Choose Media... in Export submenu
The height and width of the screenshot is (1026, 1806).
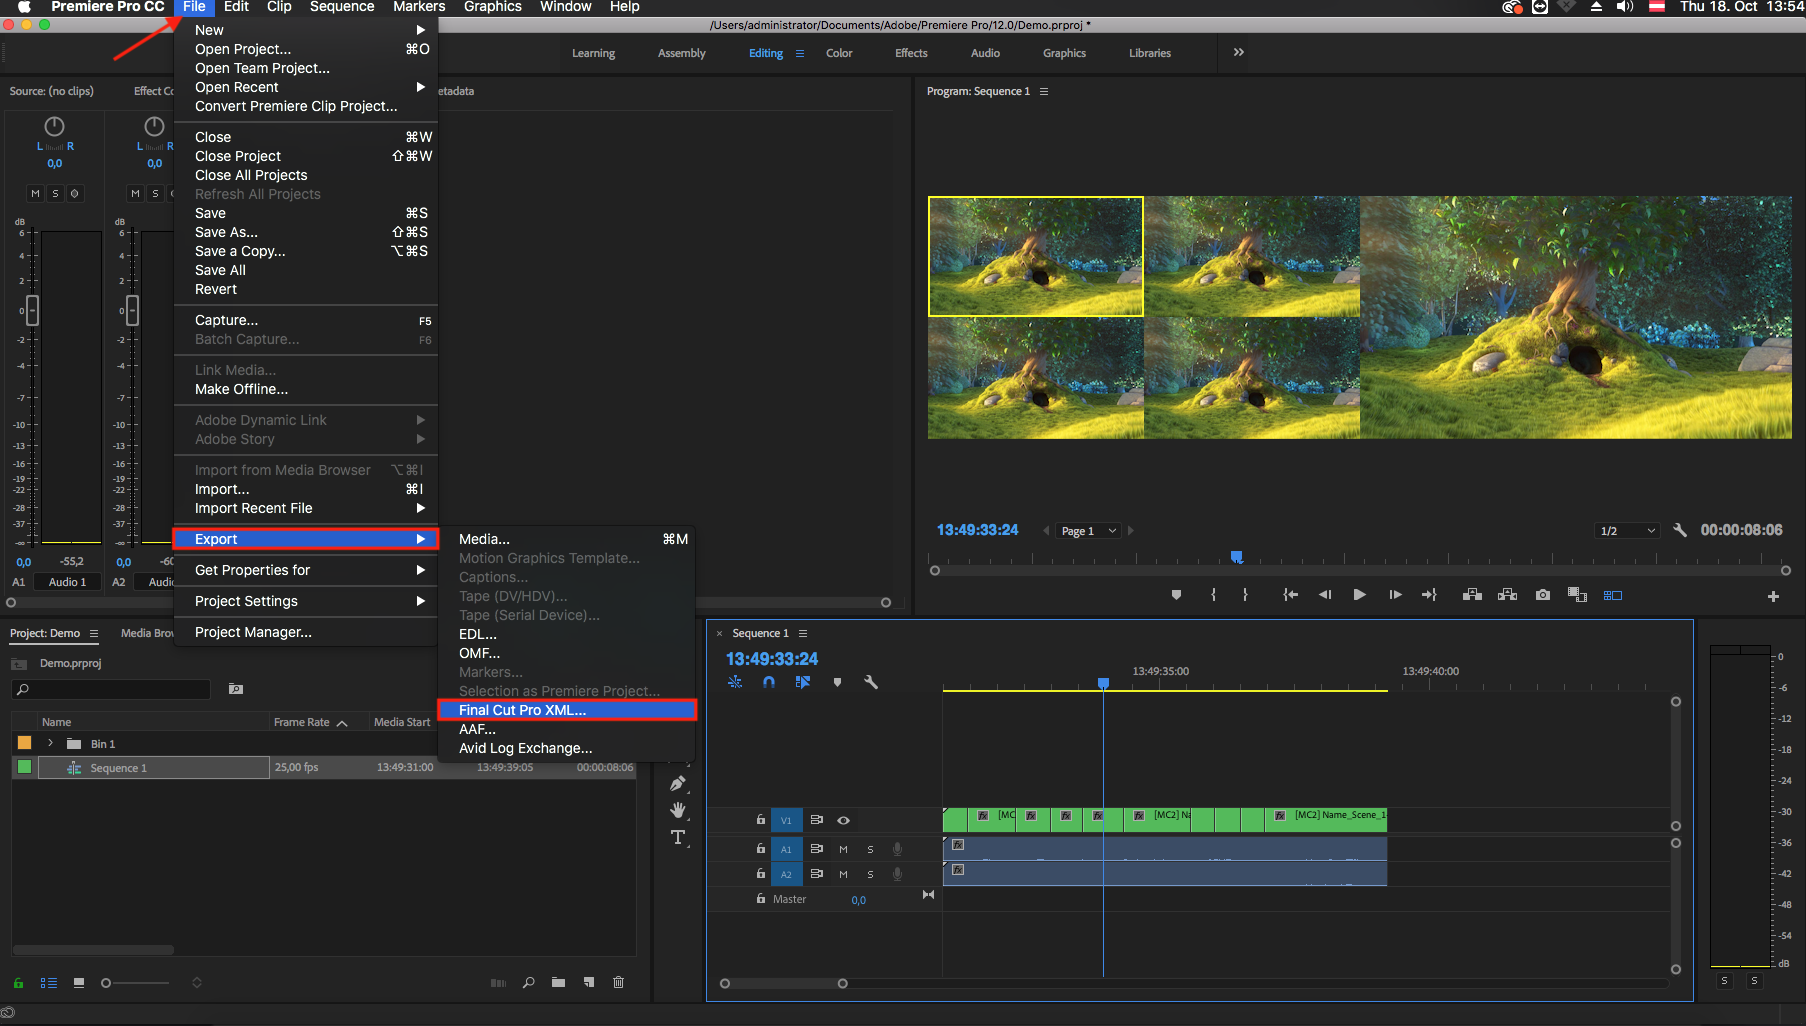pyautogui.click(x=566, y=539)
